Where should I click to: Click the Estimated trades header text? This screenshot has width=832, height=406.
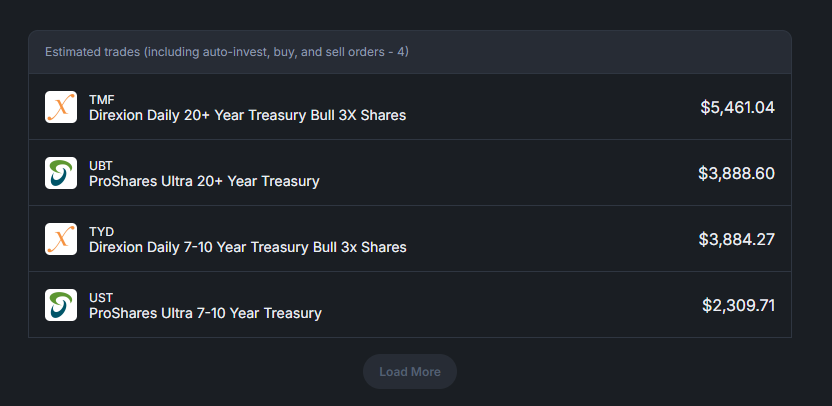pyautogui.click(x=227, y=52)
